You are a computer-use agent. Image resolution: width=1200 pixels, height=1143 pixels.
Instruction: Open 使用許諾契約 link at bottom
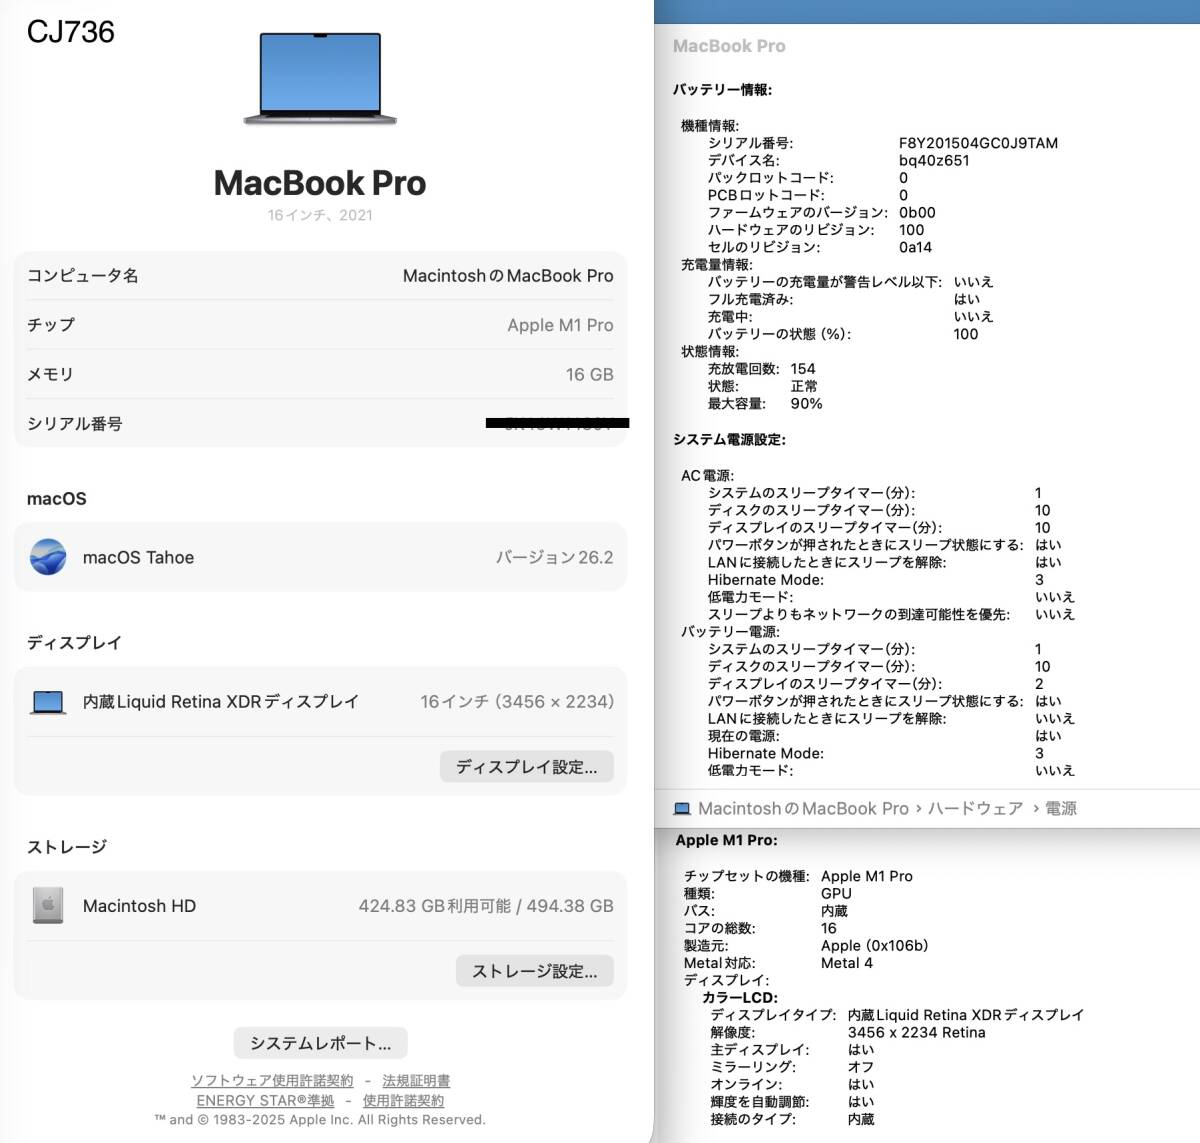(403, 1101)
